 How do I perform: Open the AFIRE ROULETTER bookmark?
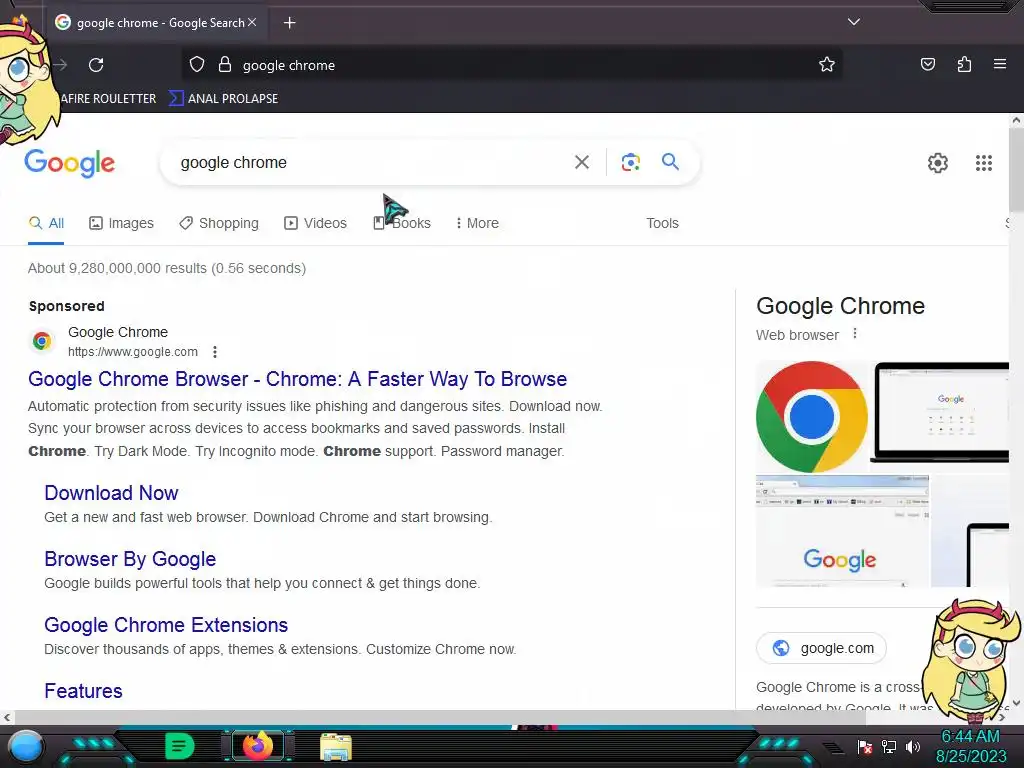108,99
